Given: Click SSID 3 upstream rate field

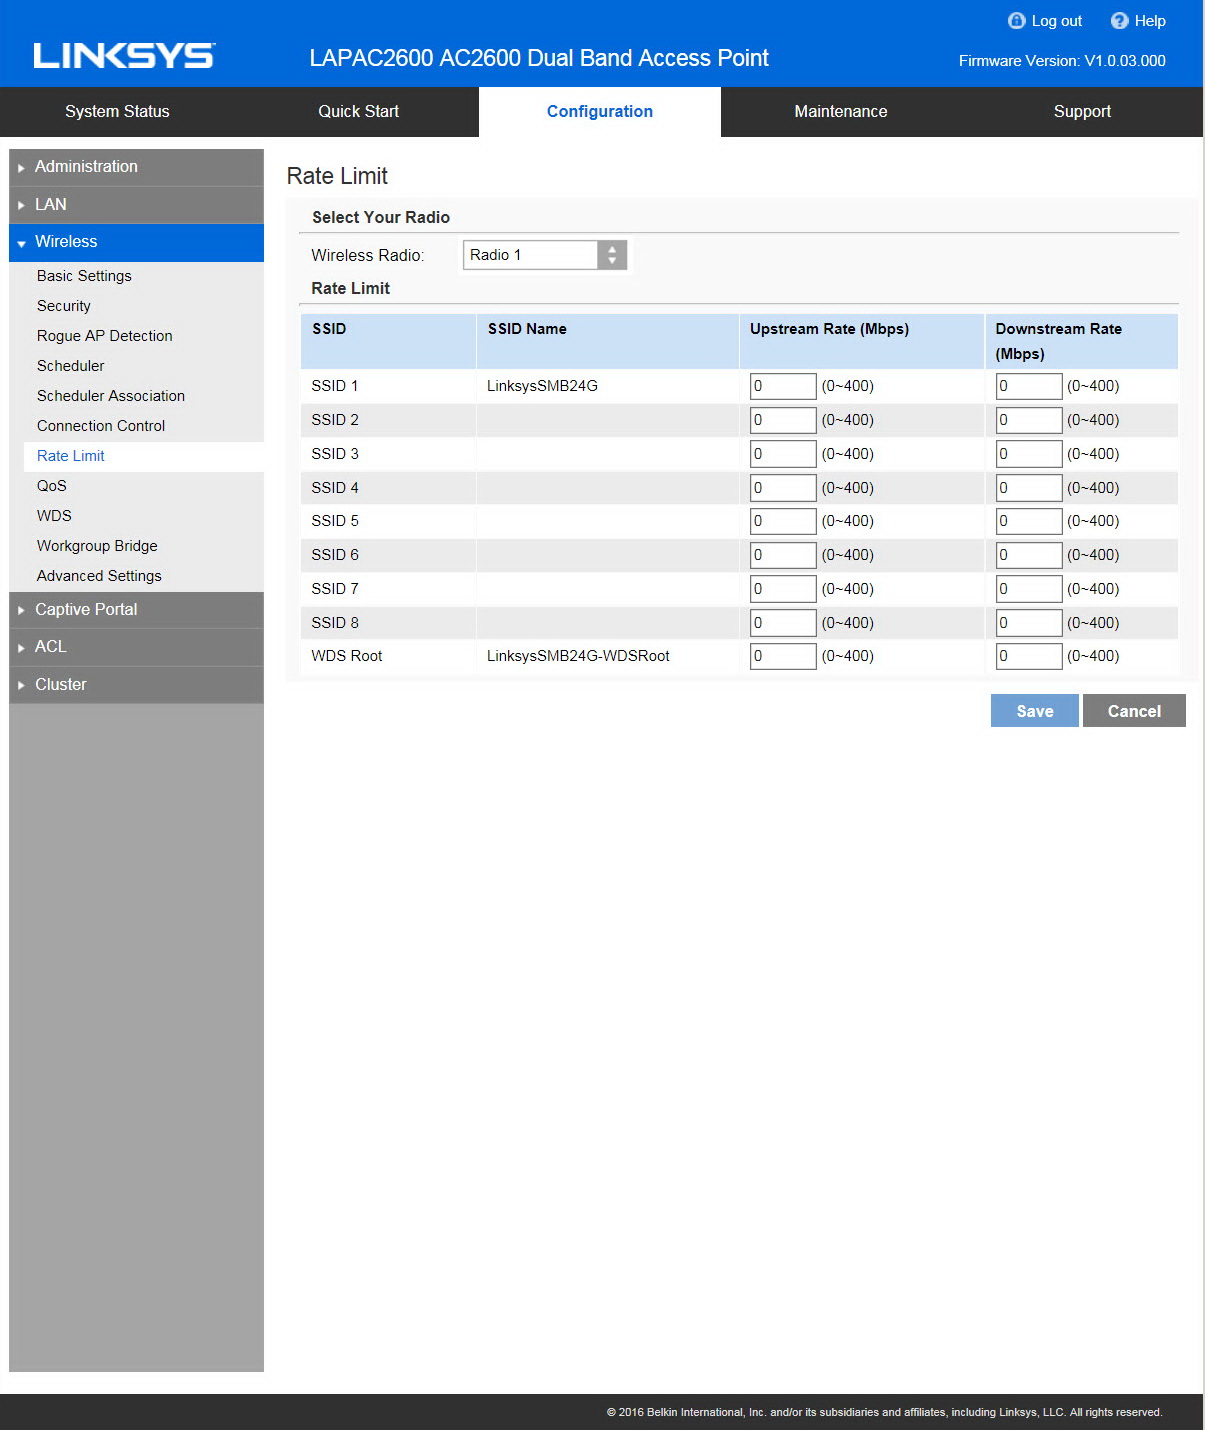Looking at the screenshot, I should [x=783, y=454].
